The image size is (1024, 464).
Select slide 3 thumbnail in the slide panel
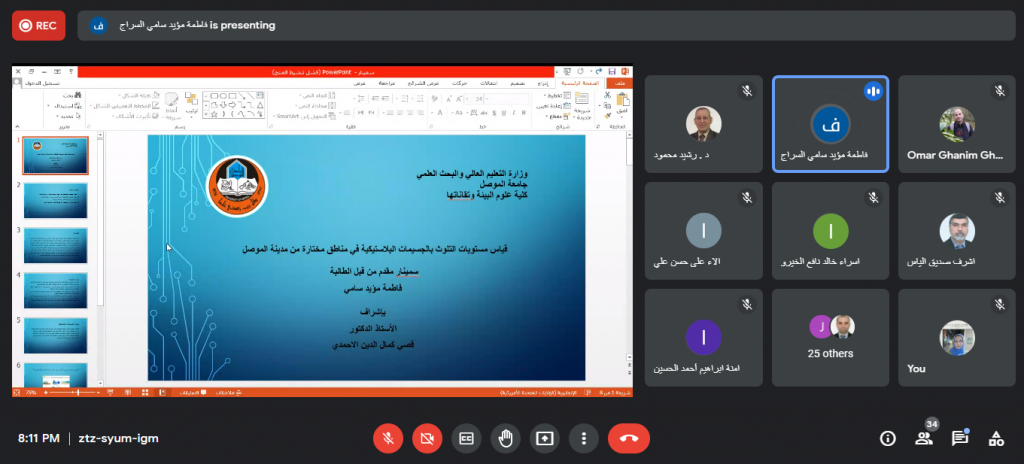(x=56, y=245)
